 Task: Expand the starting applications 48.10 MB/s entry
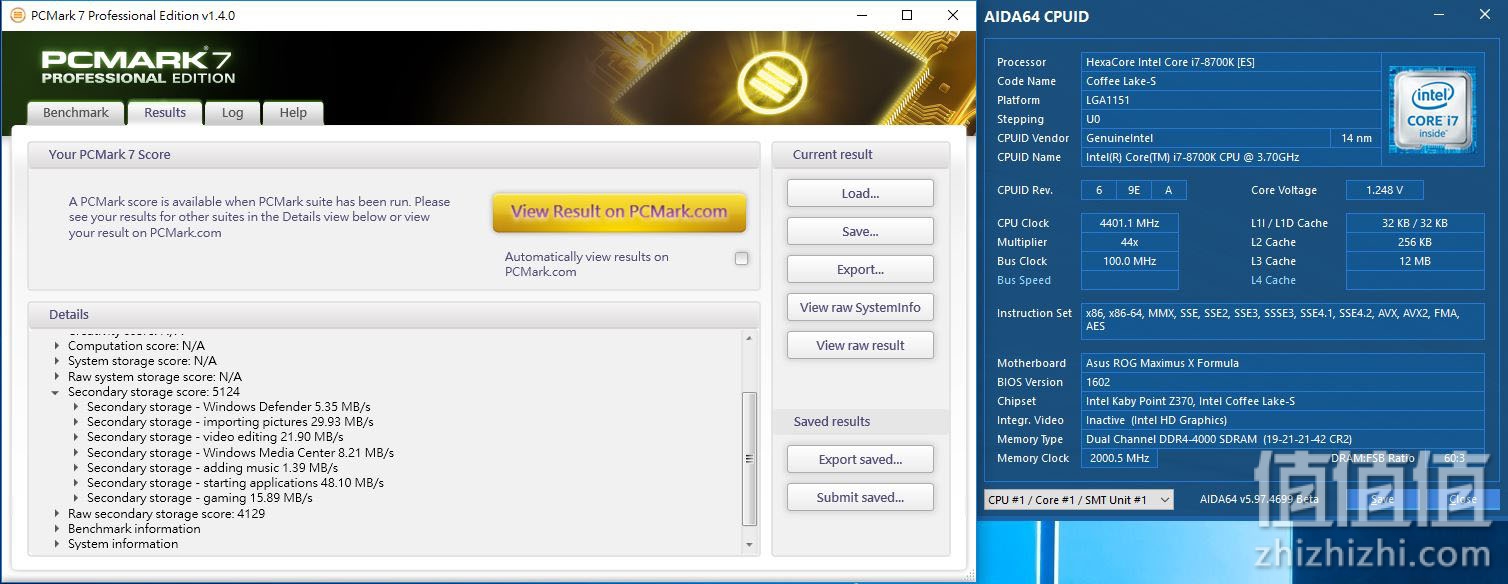(77, 483)
